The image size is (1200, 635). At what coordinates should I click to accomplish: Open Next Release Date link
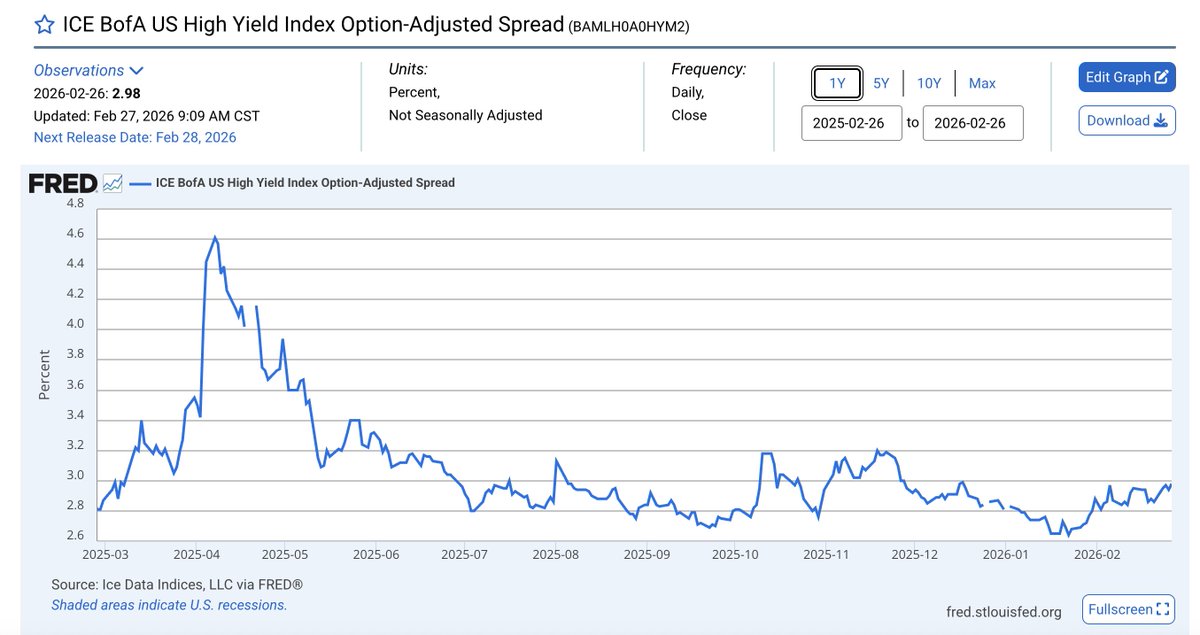tap(135, 137)
